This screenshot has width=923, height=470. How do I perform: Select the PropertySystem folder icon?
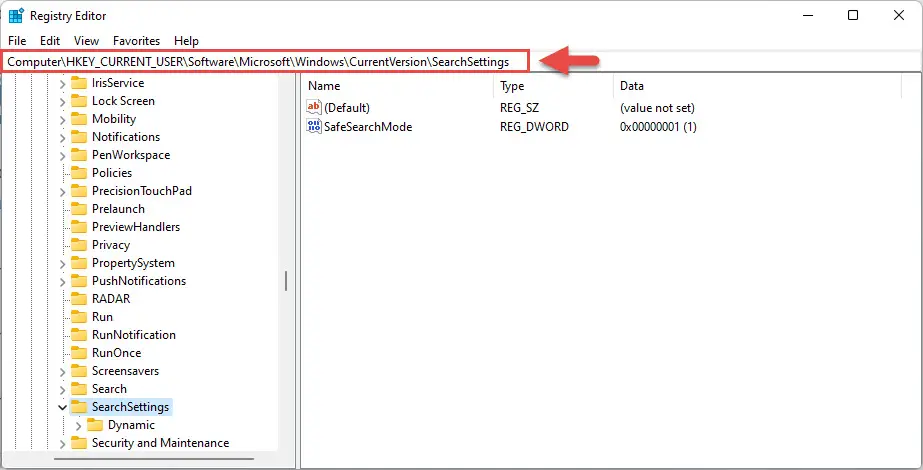coord(79,263)
